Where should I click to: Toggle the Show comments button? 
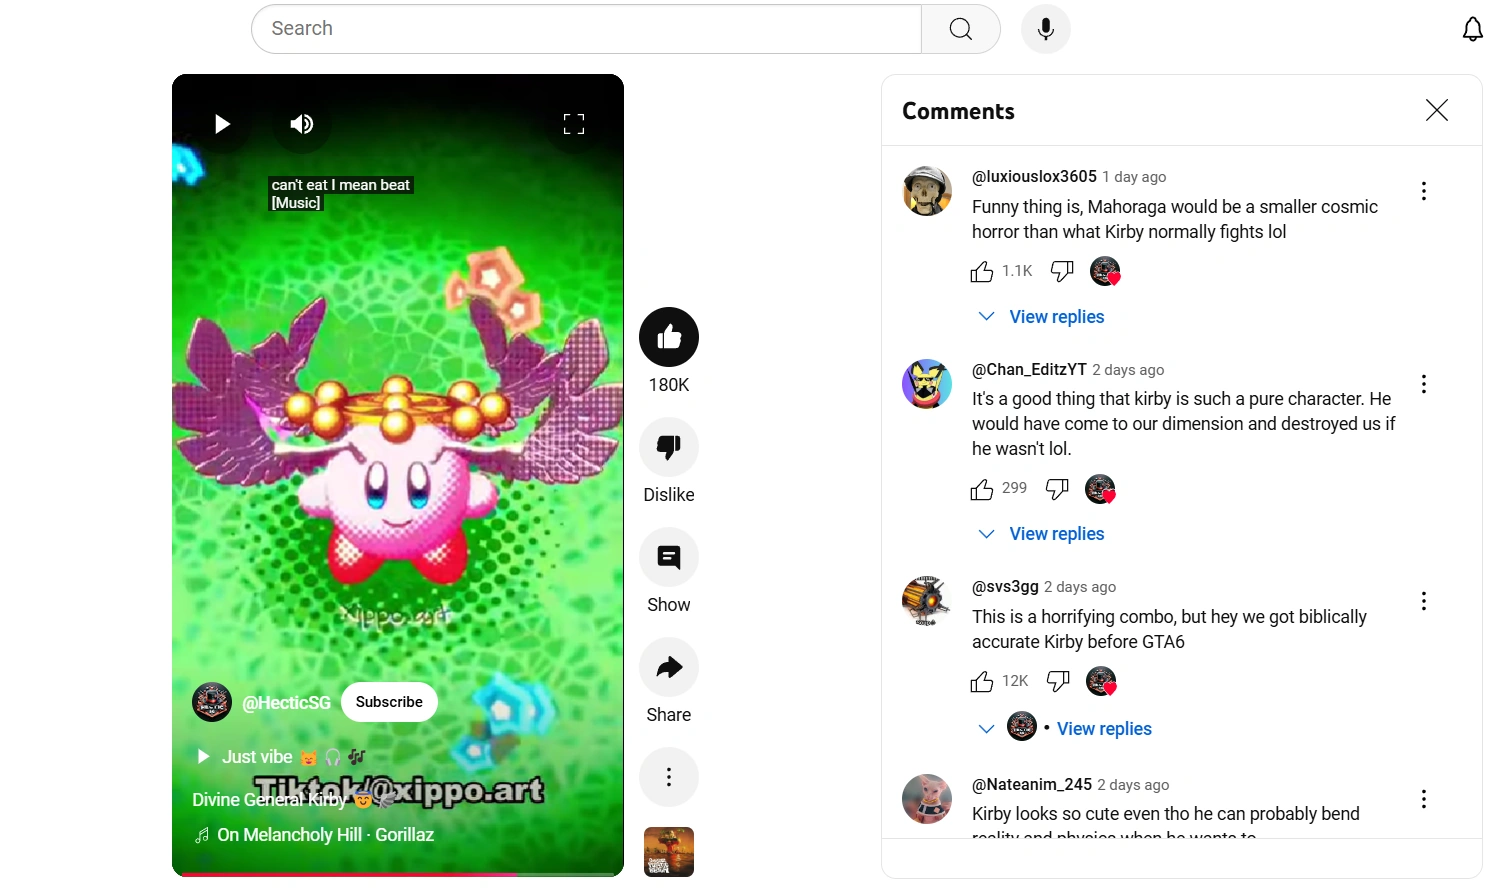pyautogui.click(x=669, y=557)
